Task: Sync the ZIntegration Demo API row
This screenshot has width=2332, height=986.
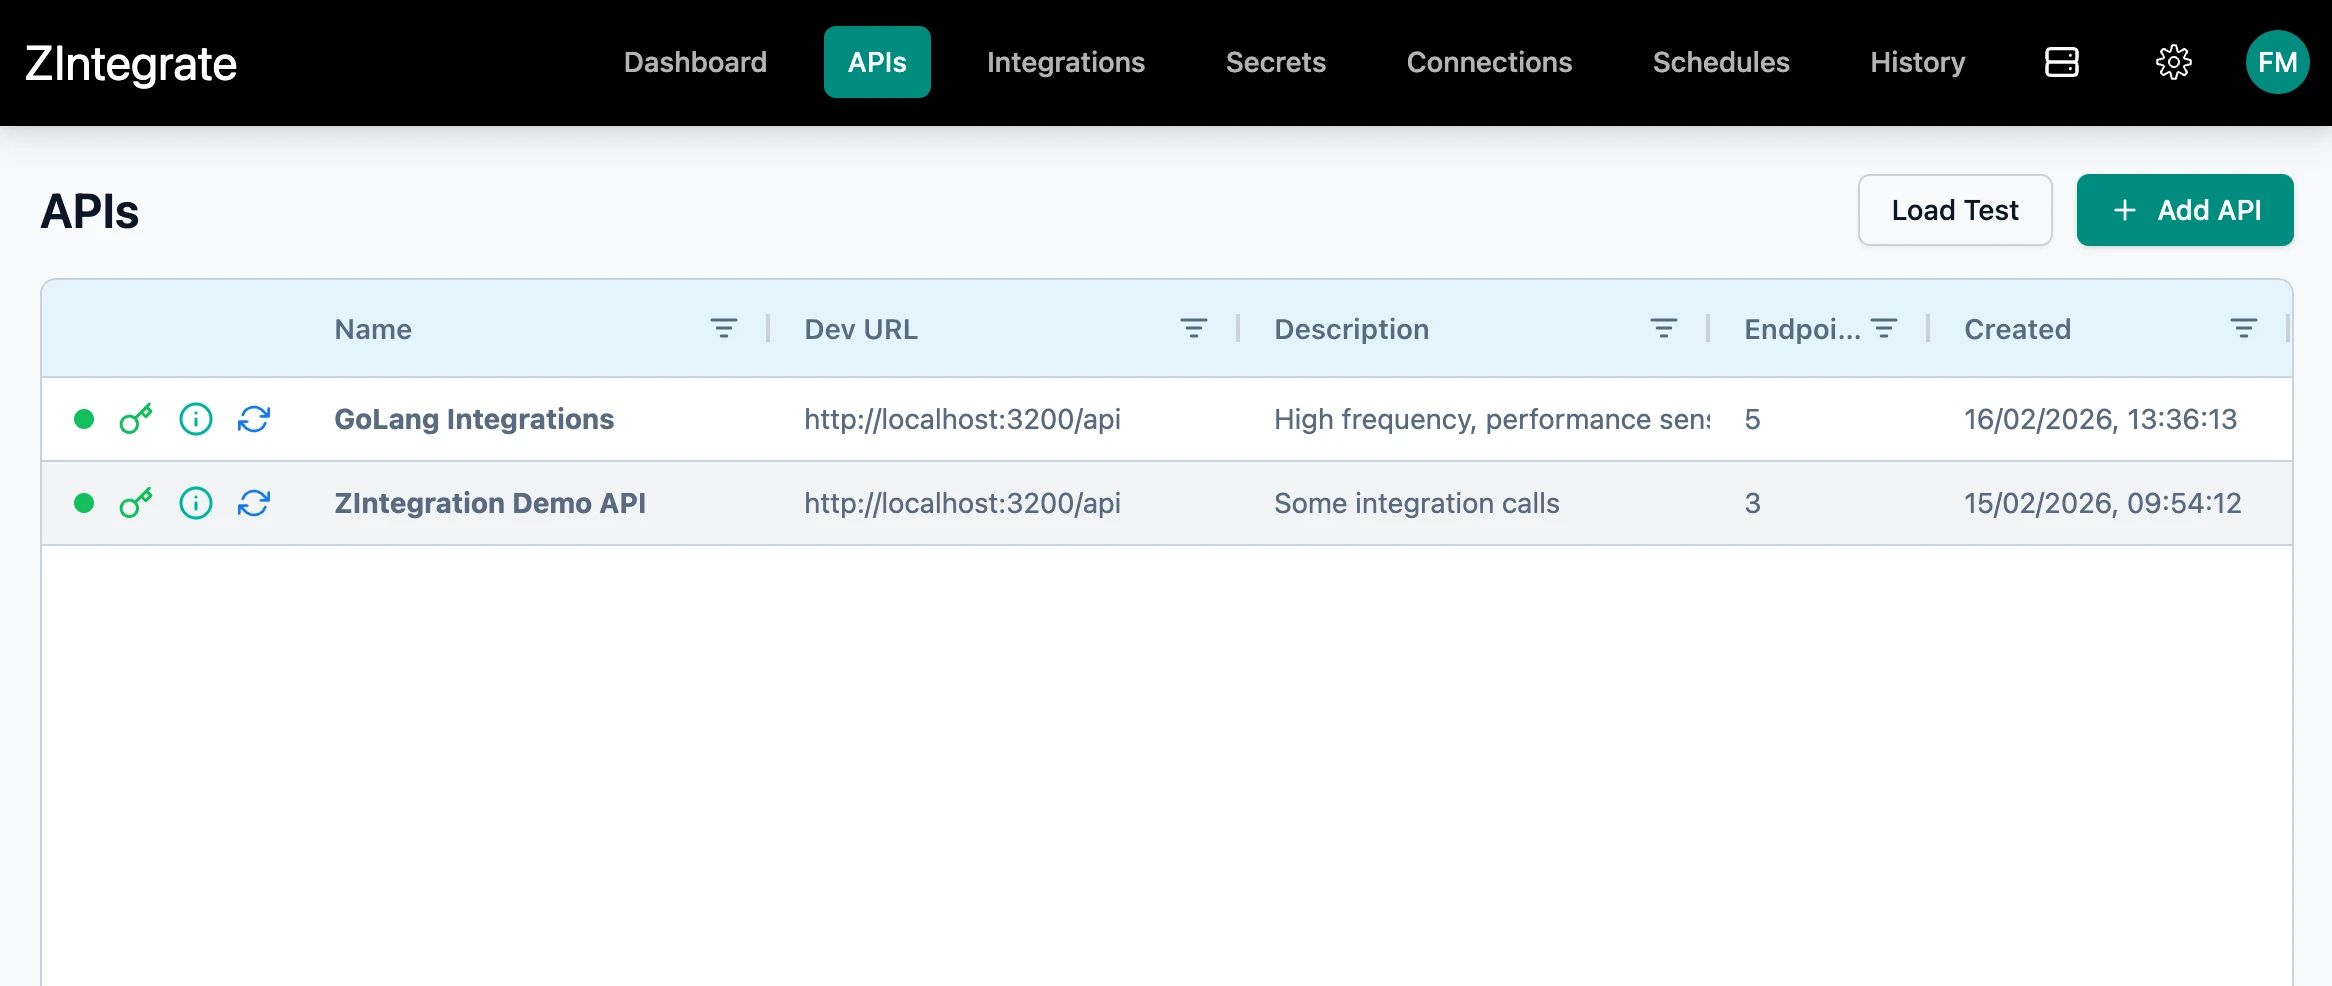Action: 253,503
